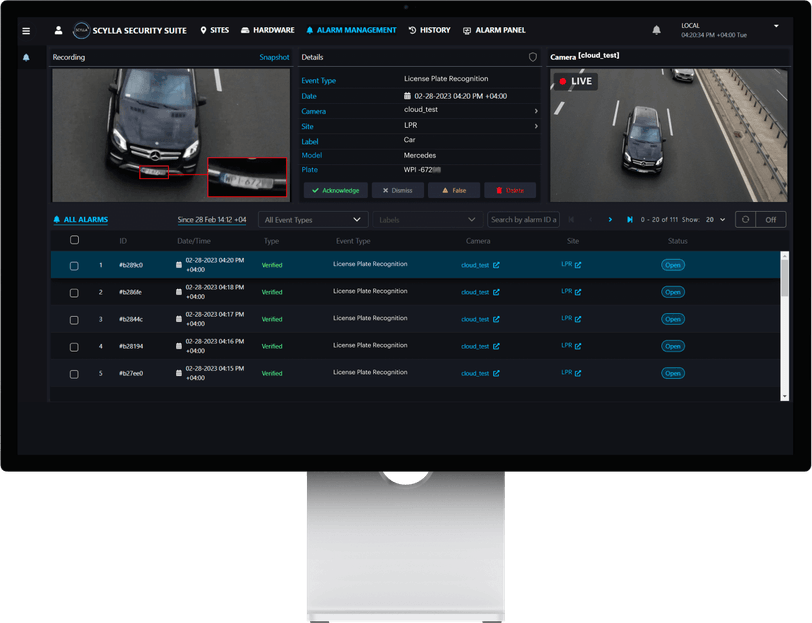812x623 pixels.
Task: Go to next page of alarms
Action: tap(610, 220)
